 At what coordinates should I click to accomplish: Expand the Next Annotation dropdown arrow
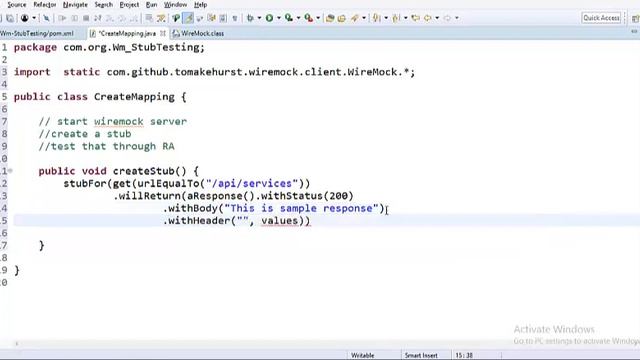coord(386,18)
